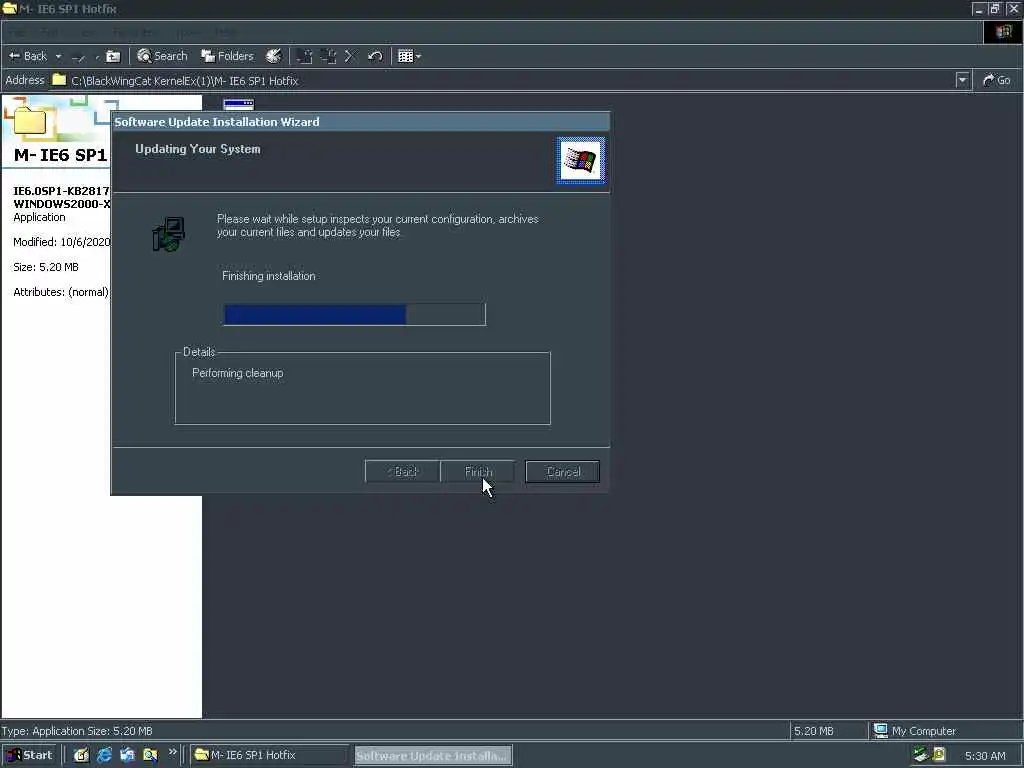The image size is (1024, 768).
Task: Click the Windows logo throbber in menu bar
Action: click(x=1002, y=32)
